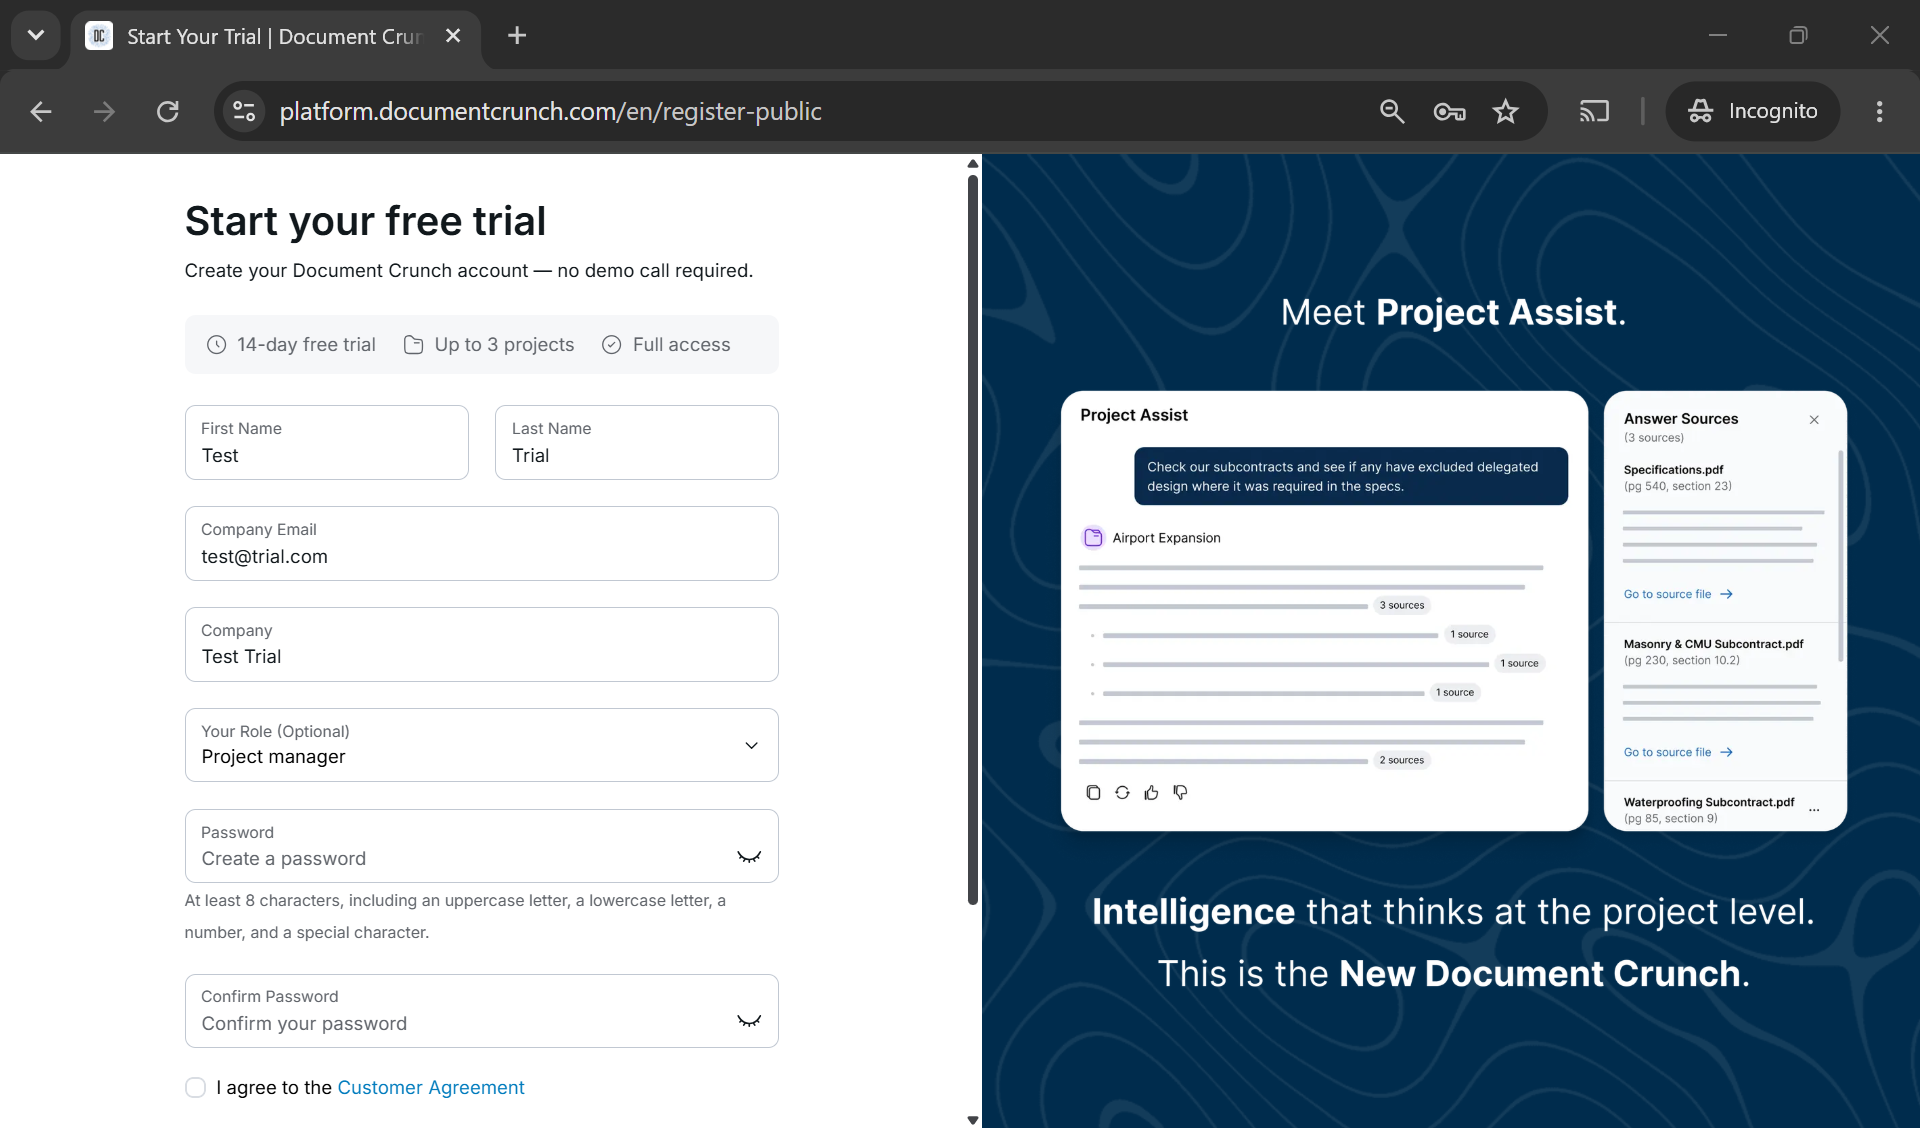Screen dimensions: 1920x1128
Task: Click the Company Email field
Action: pos(481,543)
